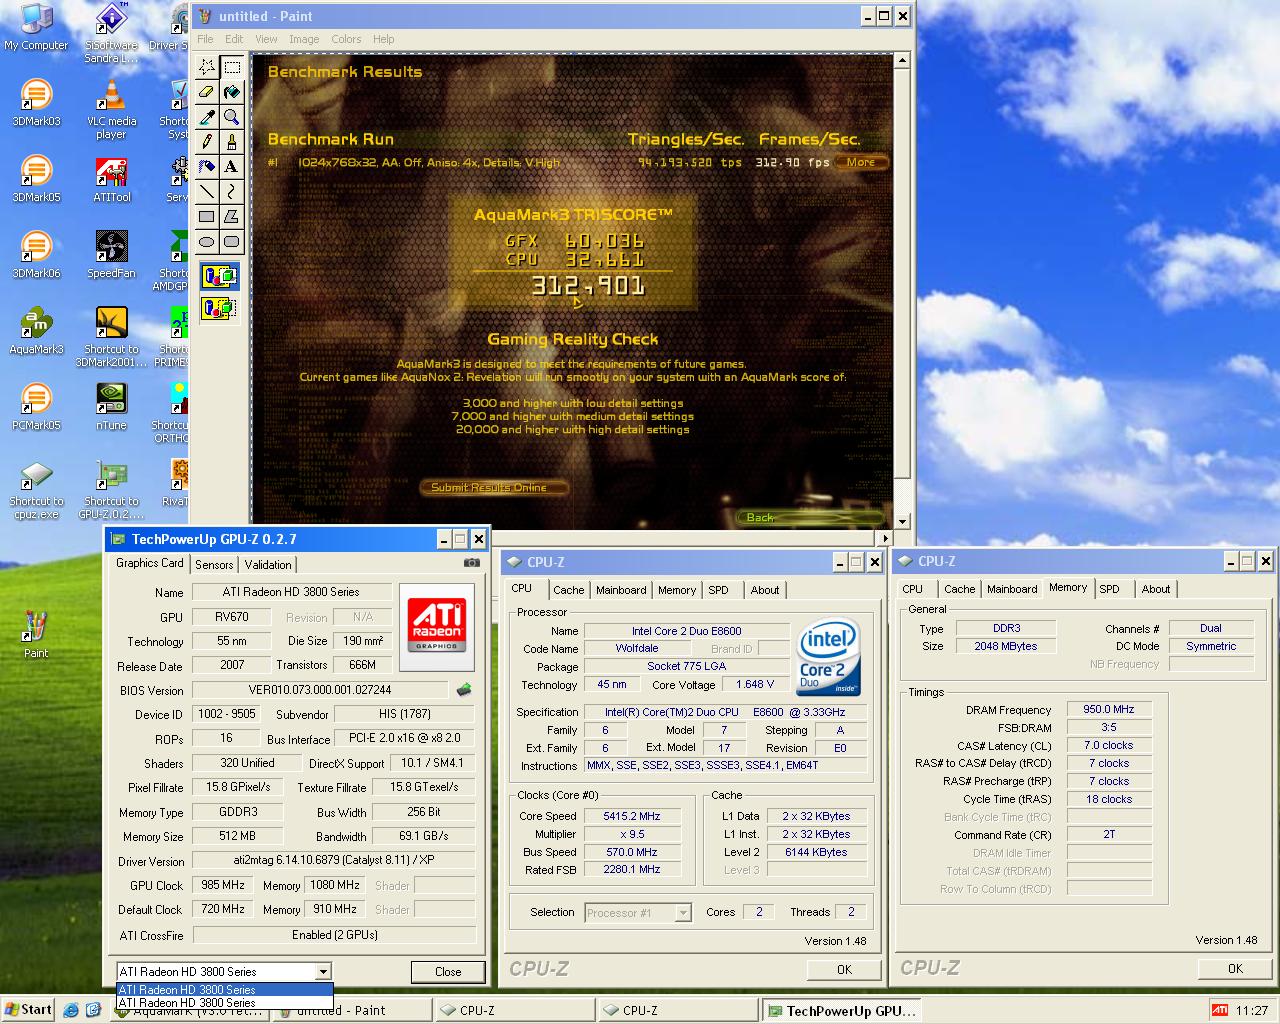Click the GPU Clock 985 MHz field
The image size is (1280, 1024).
223,885
